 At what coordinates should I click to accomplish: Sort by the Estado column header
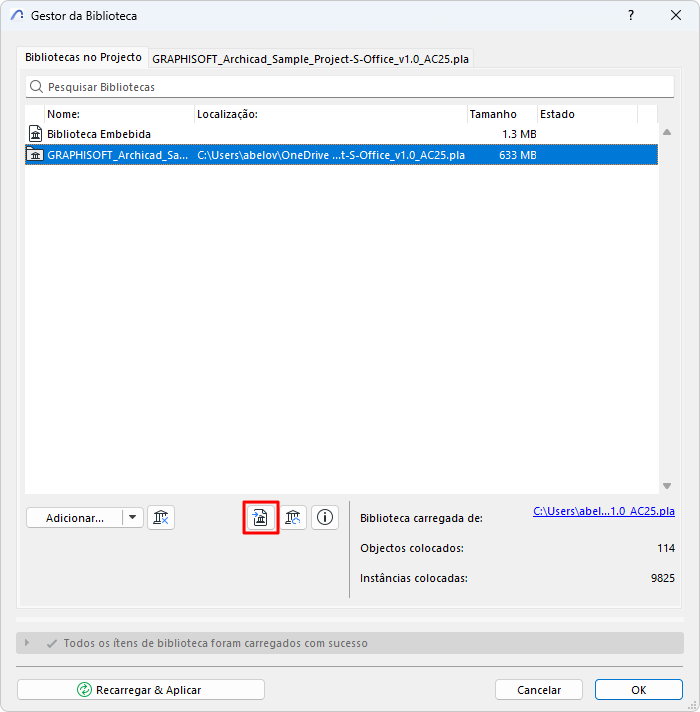[x=587, y=114]
